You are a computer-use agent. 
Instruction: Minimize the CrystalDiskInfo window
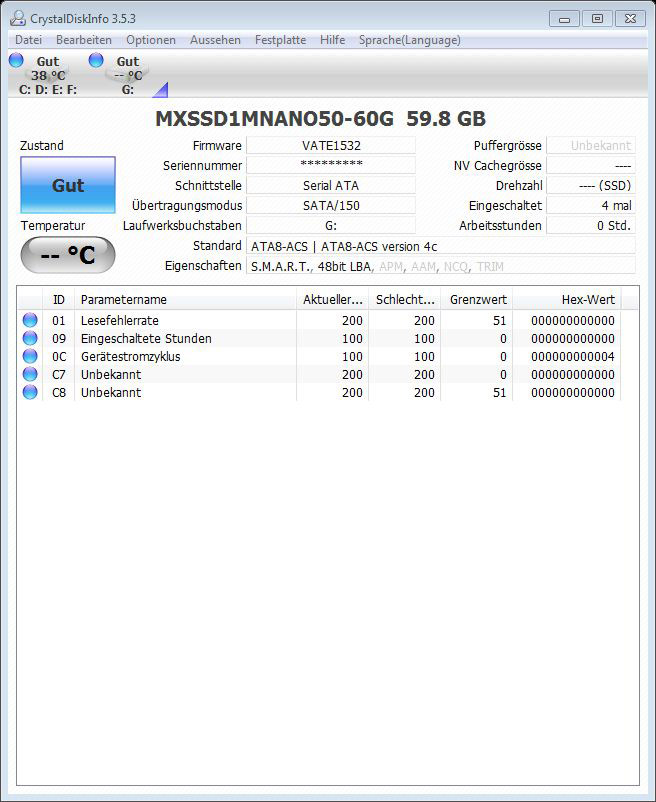click(564, 19)
